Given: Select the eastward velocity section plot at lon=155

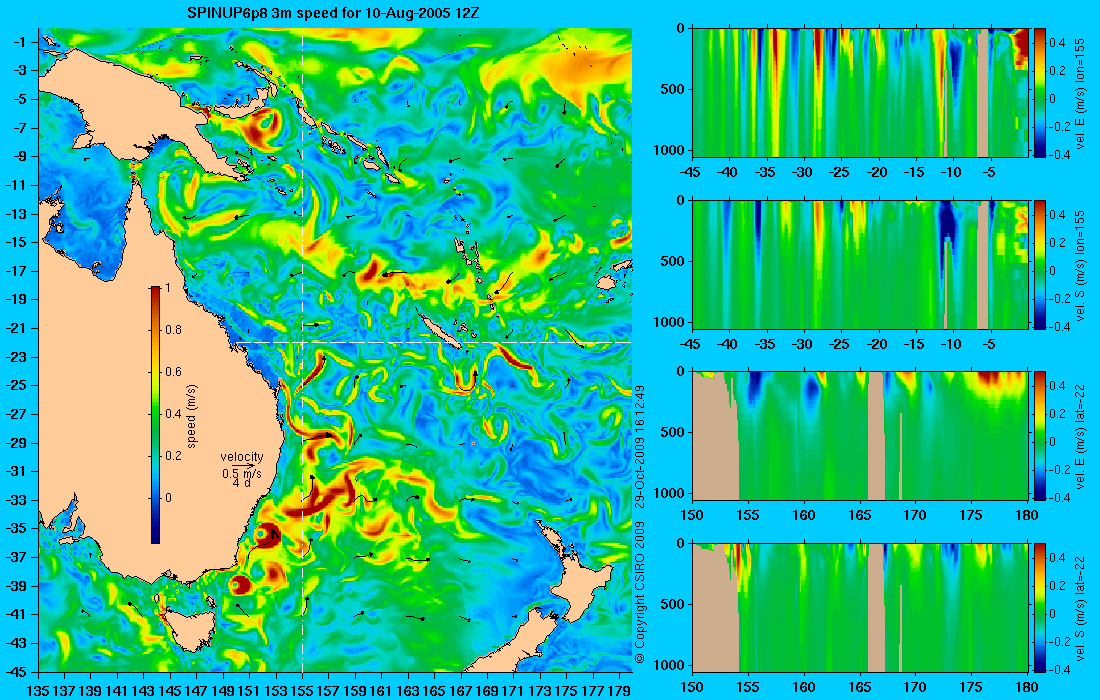Looking at the screenshot, I should click(x=860, y=92).
